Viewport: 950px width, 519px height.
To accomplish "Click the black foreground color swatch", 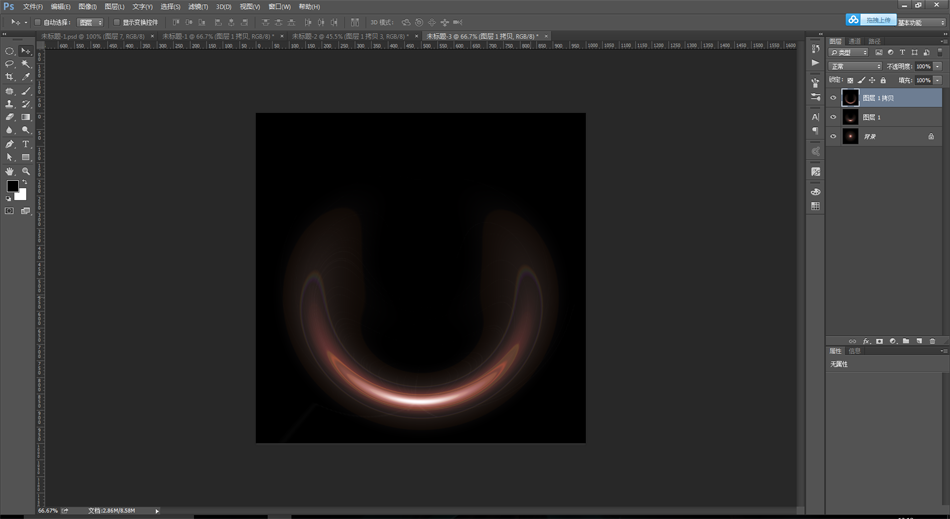I will tap(13, 186).
